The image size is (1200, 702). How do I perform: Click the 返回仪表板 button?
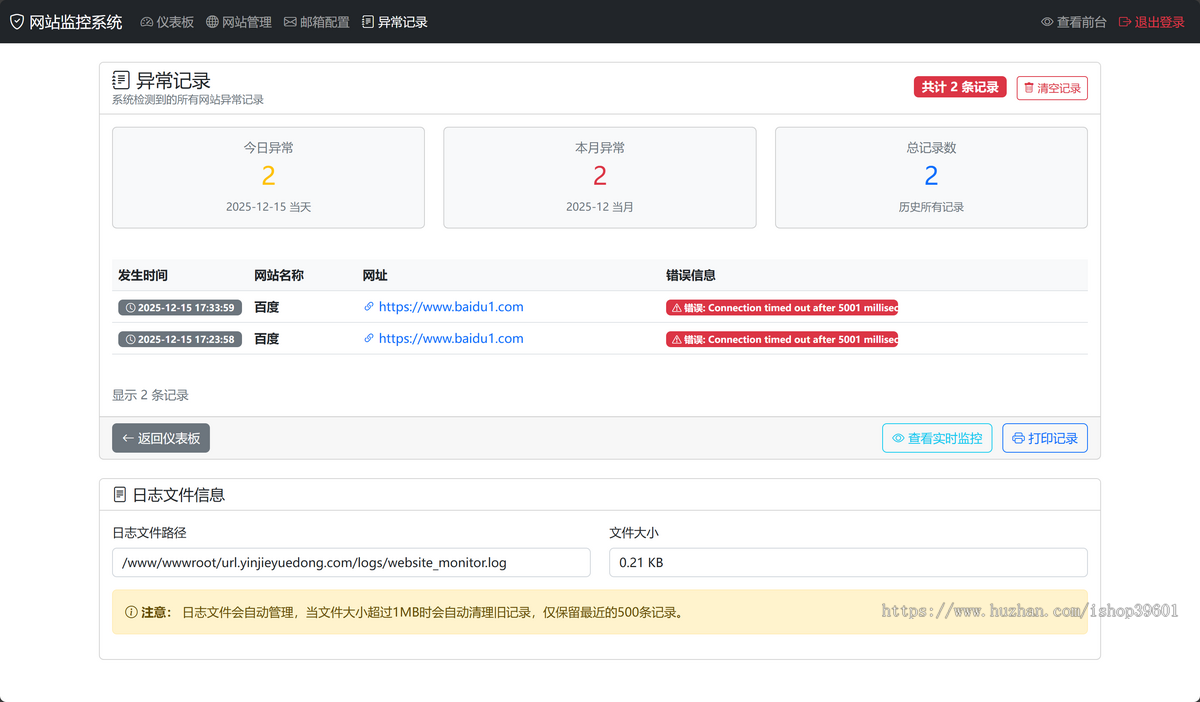coord(160,438)
